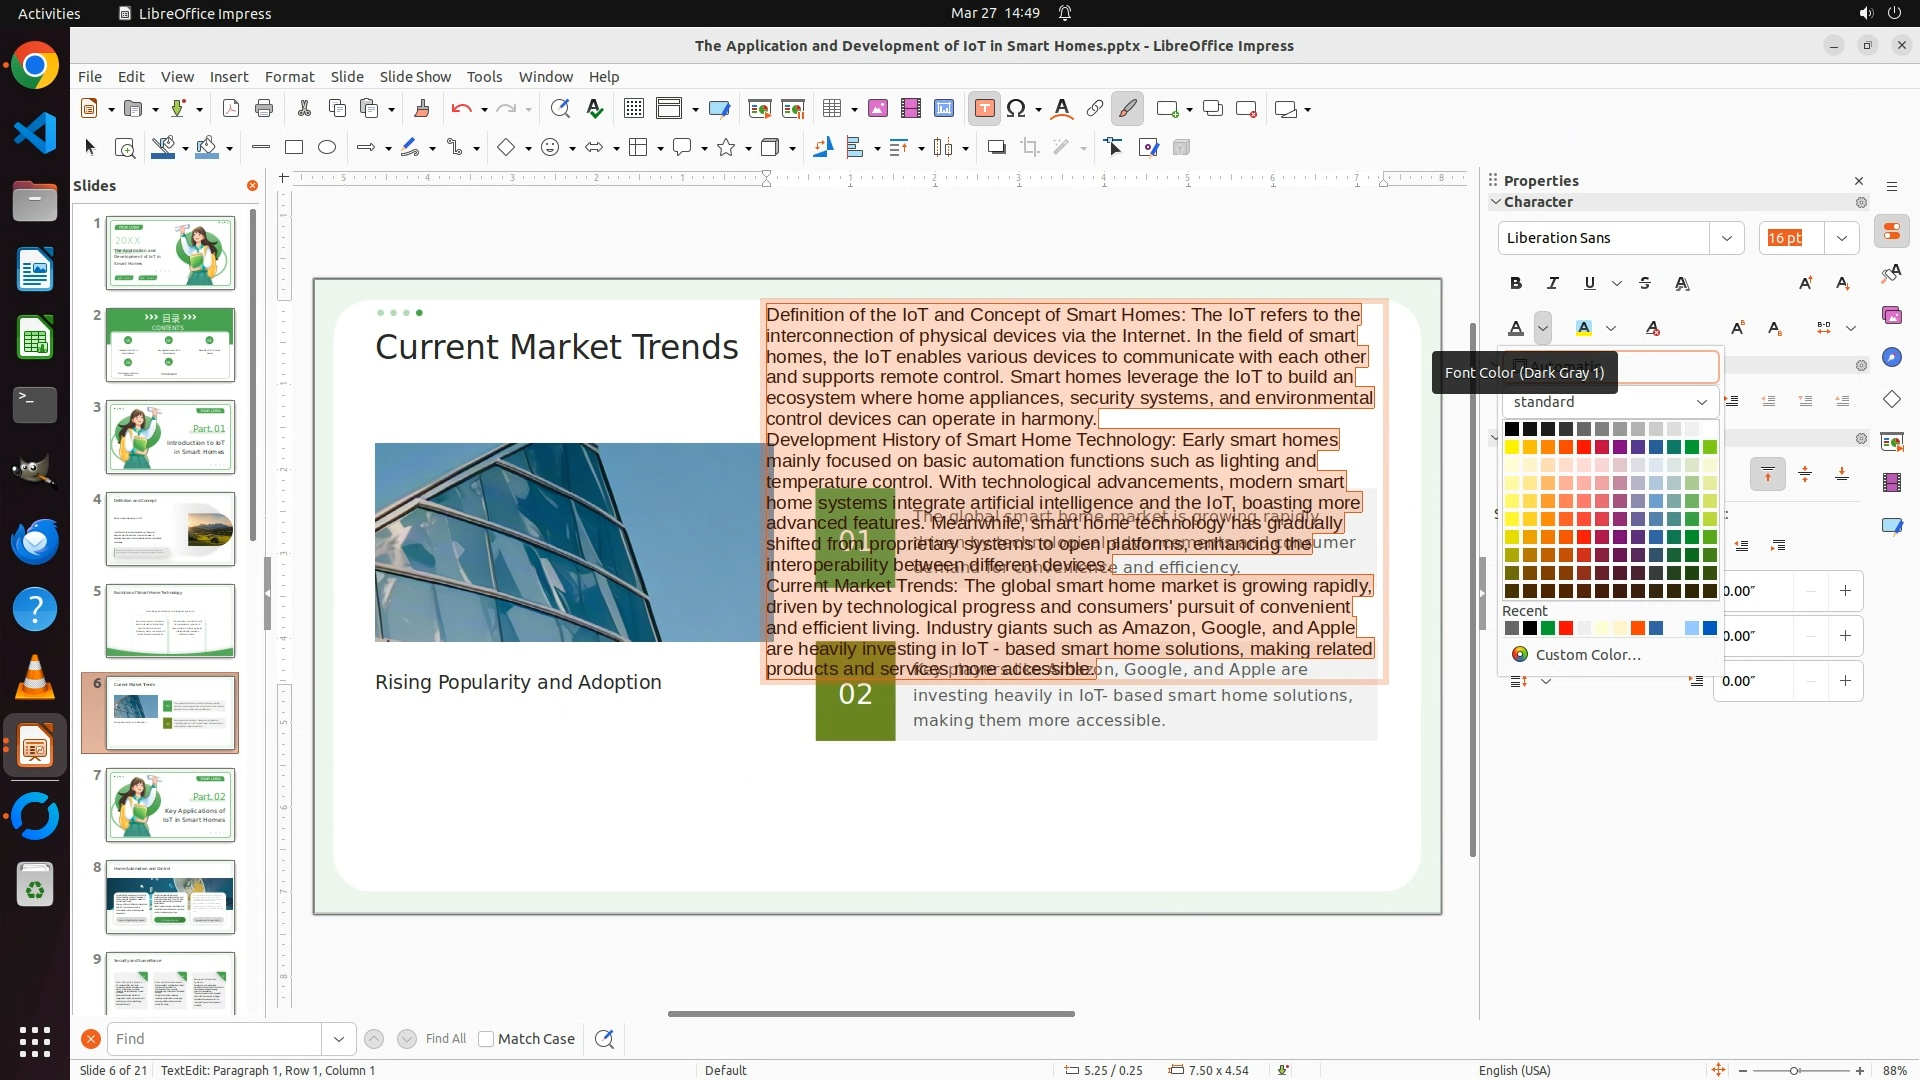The image size is (1920, 1080).
Task: Click the Insert Table toolbar icon
Action: [832, 109]
